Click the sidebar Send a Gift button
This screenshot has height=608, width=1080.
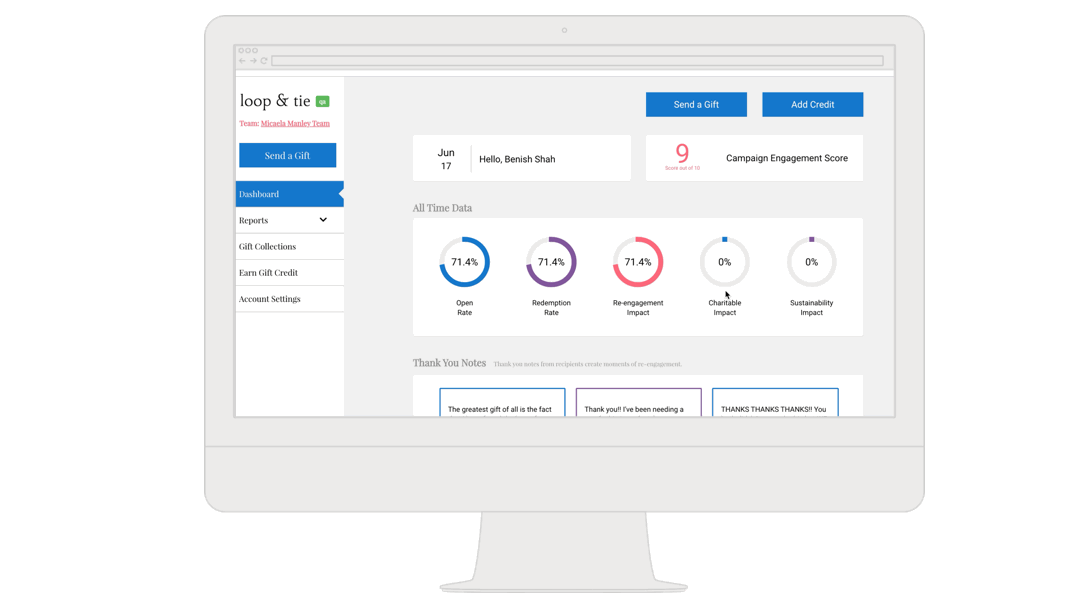tap(287, 156)
